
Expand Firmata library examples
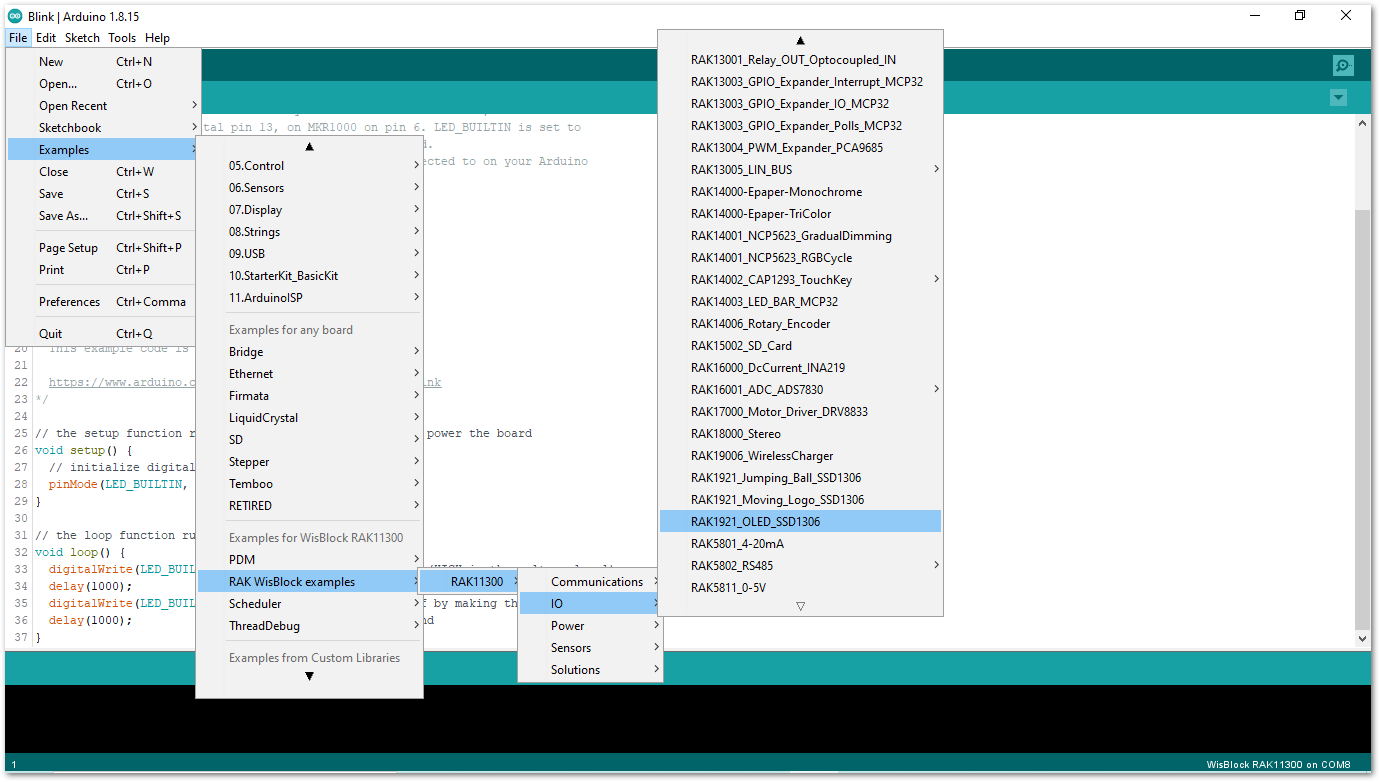tap(310, 396)
